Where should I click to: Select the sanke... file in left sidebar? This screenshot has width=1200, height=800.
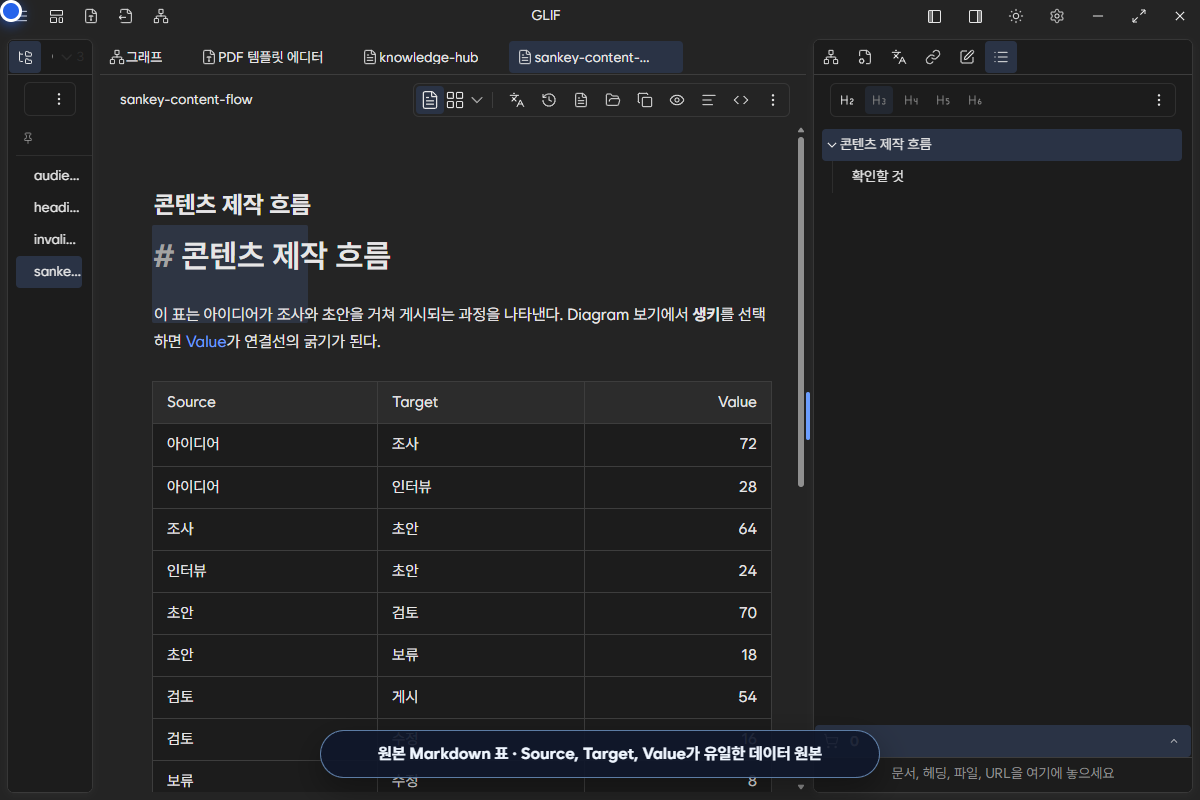point(49,271)
